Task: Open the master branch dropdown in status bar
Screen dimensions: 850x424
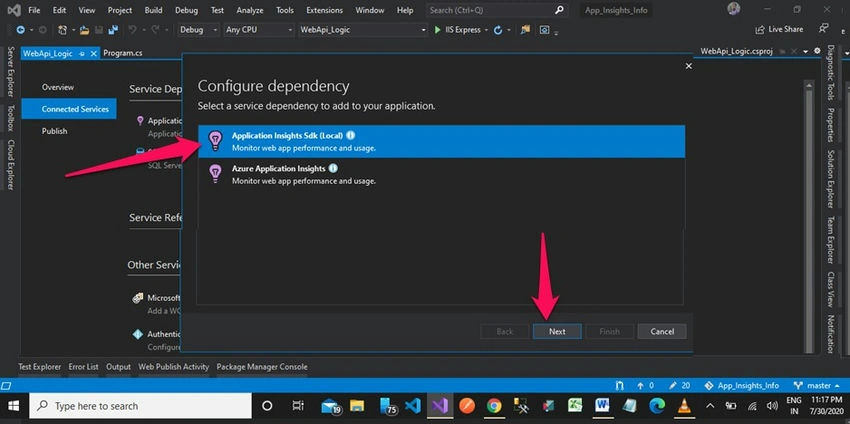Action: tap(815, 386)
